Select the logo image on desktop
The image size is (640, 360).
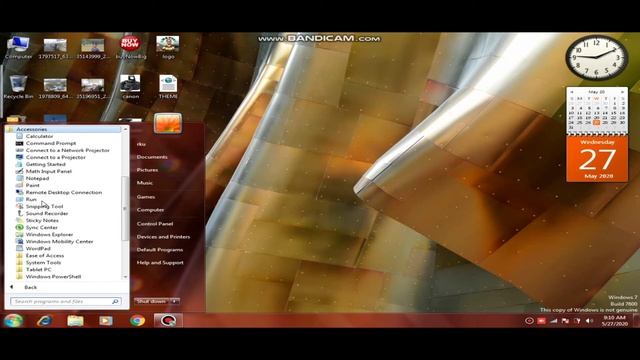[168, 48]
